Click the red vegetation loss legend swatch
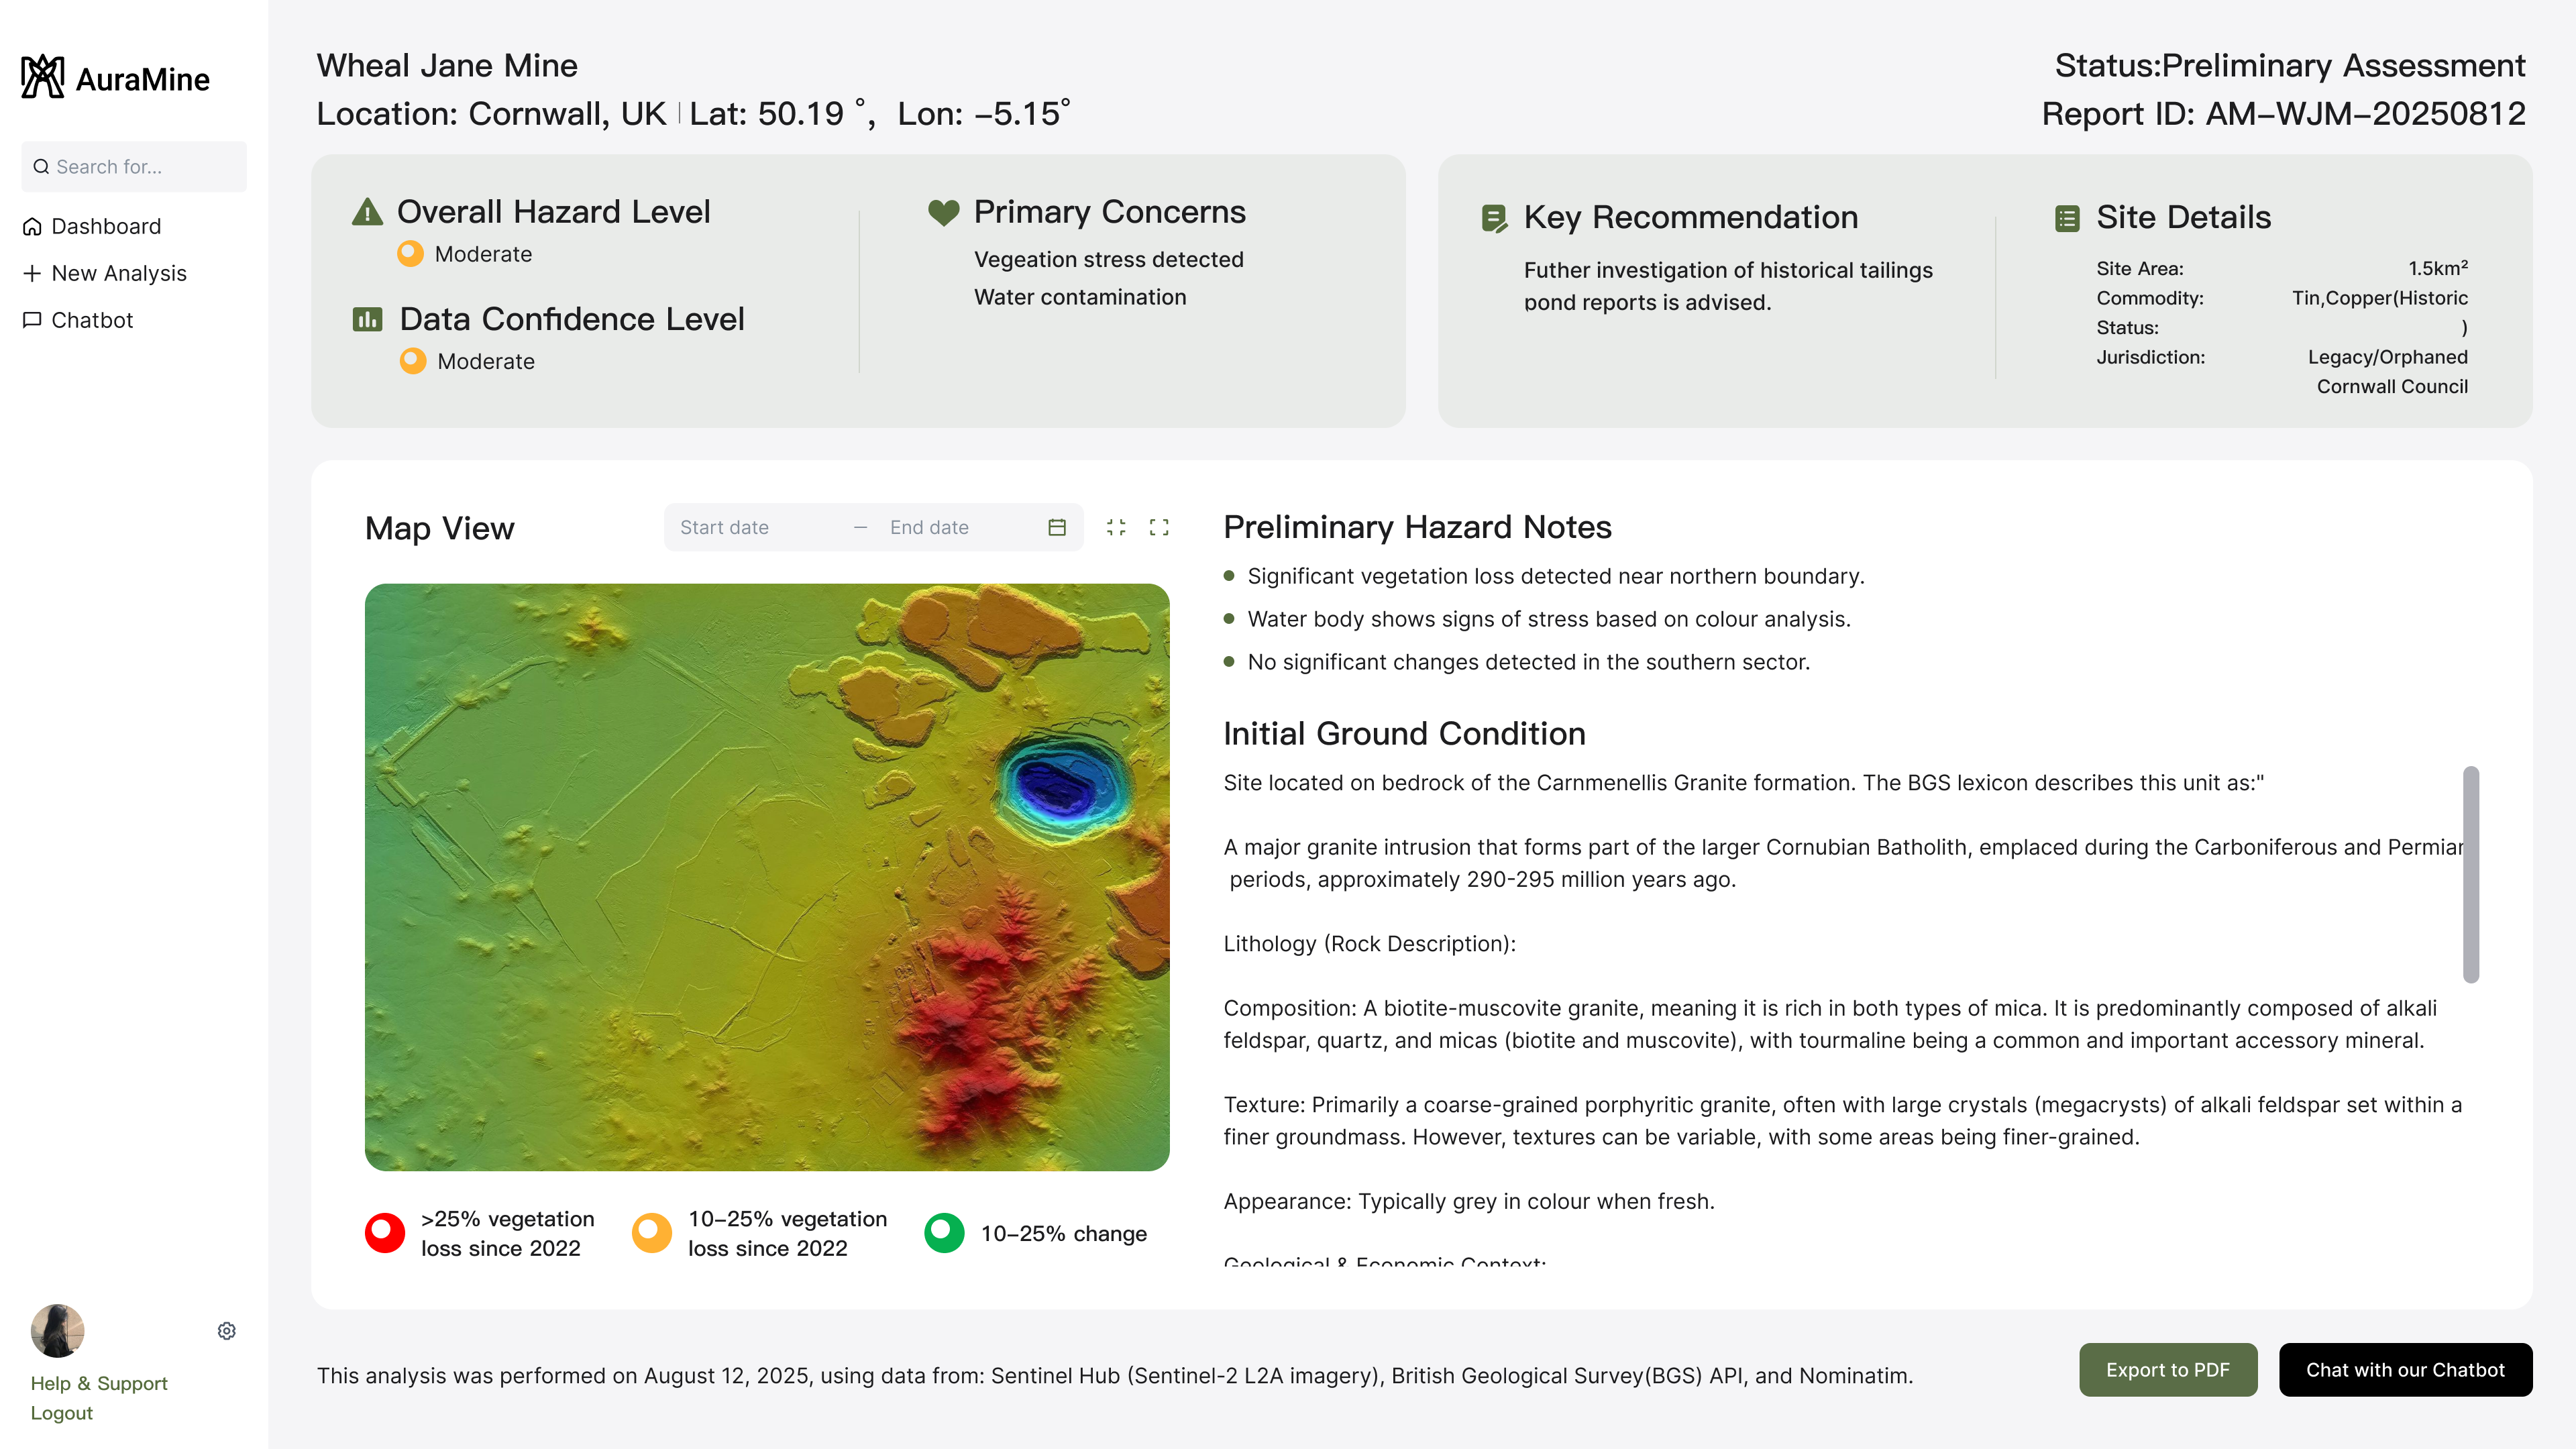The height and width of the screenshot is (1449, 2576). coord(385,1233)
